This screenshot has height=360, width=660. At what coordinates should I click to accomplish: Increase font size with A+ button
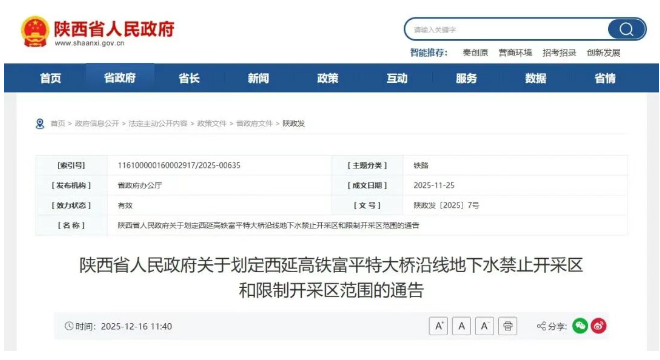pyautogui.click(x=438, y=326)
